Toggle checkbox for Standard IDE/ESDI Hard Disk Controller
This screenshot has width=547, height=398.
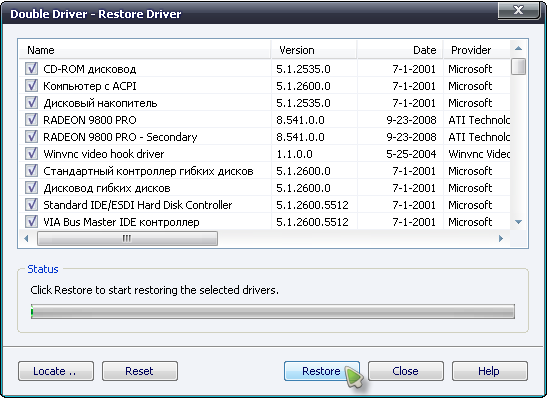[31, 204]
